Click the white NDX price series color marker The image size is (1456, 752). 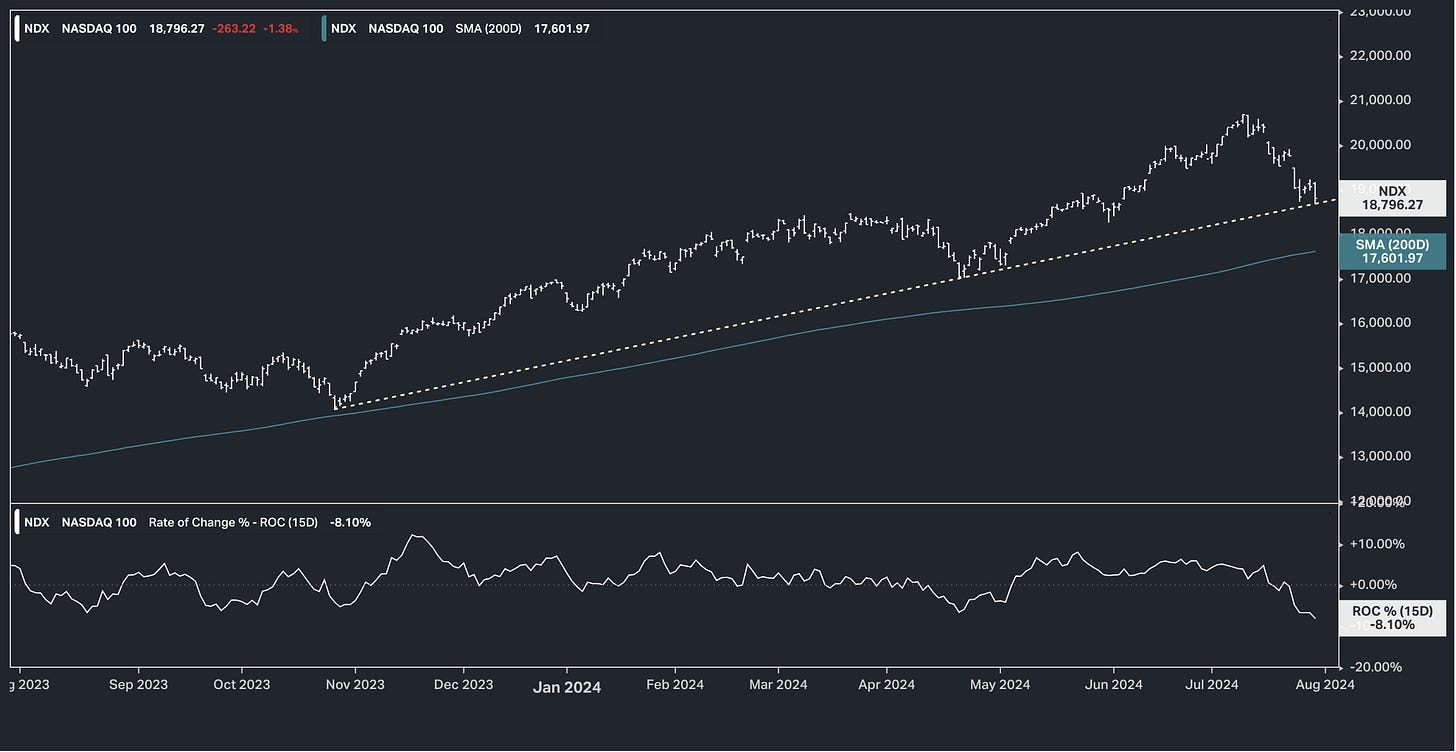18,29
